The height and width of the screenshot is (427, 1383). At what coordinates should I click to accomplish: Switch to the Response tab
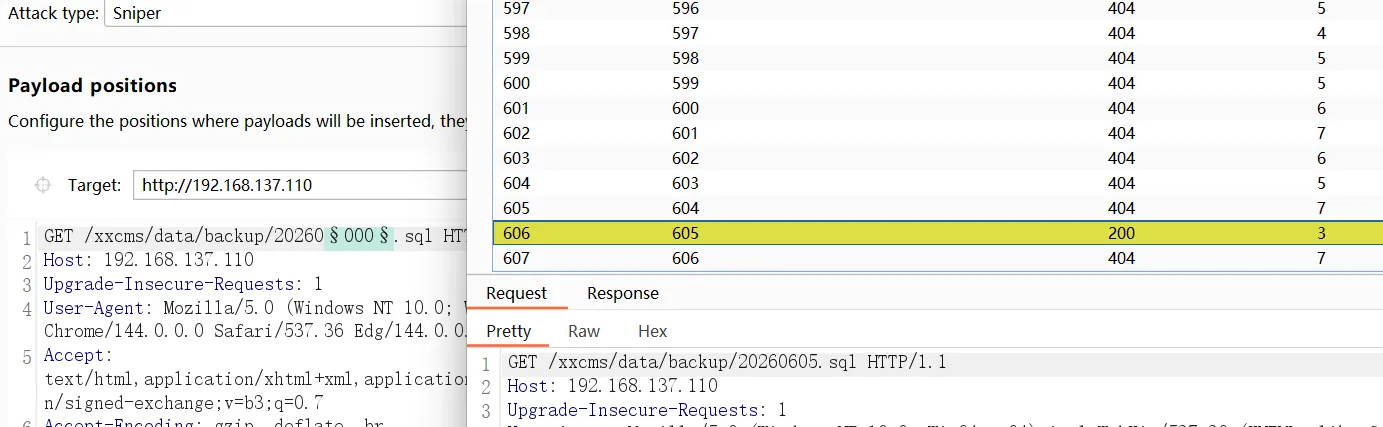[x=623, y=293]
